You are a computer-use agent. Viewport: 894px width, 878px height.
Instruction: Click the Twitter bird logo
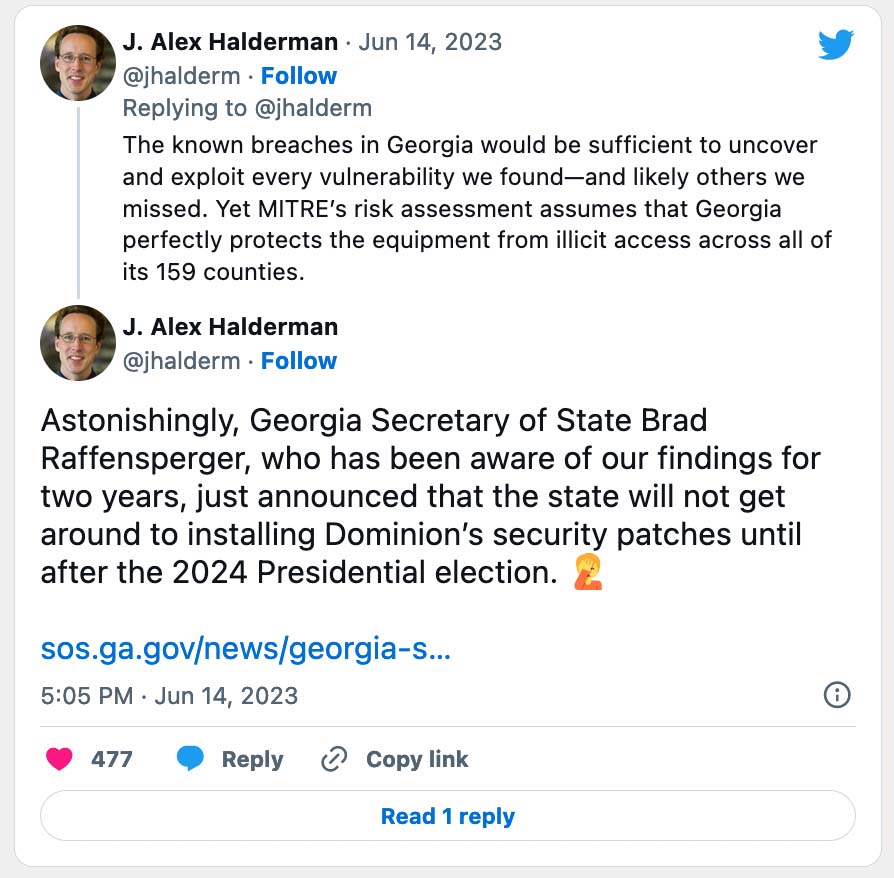[x=834, y=45]
